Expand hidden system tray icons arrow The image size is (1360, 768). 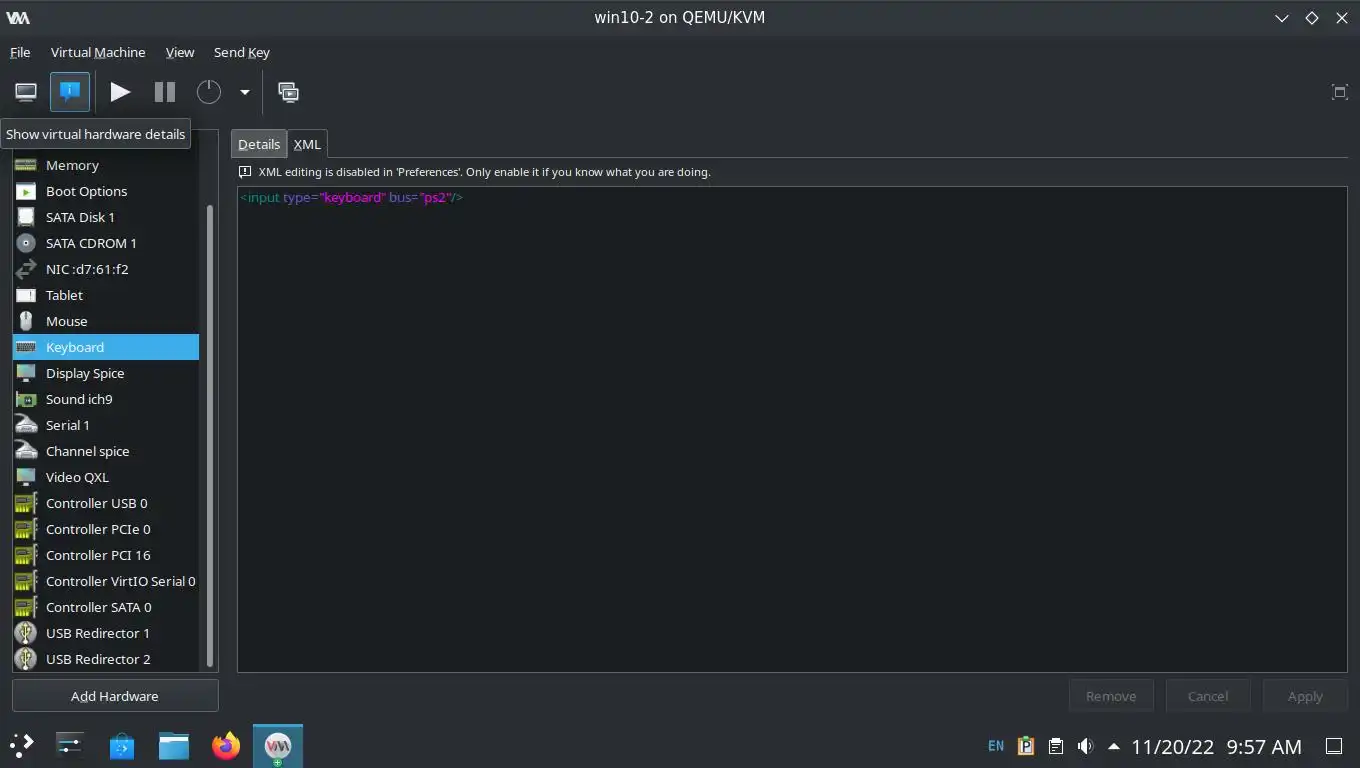pos(1114,746)
